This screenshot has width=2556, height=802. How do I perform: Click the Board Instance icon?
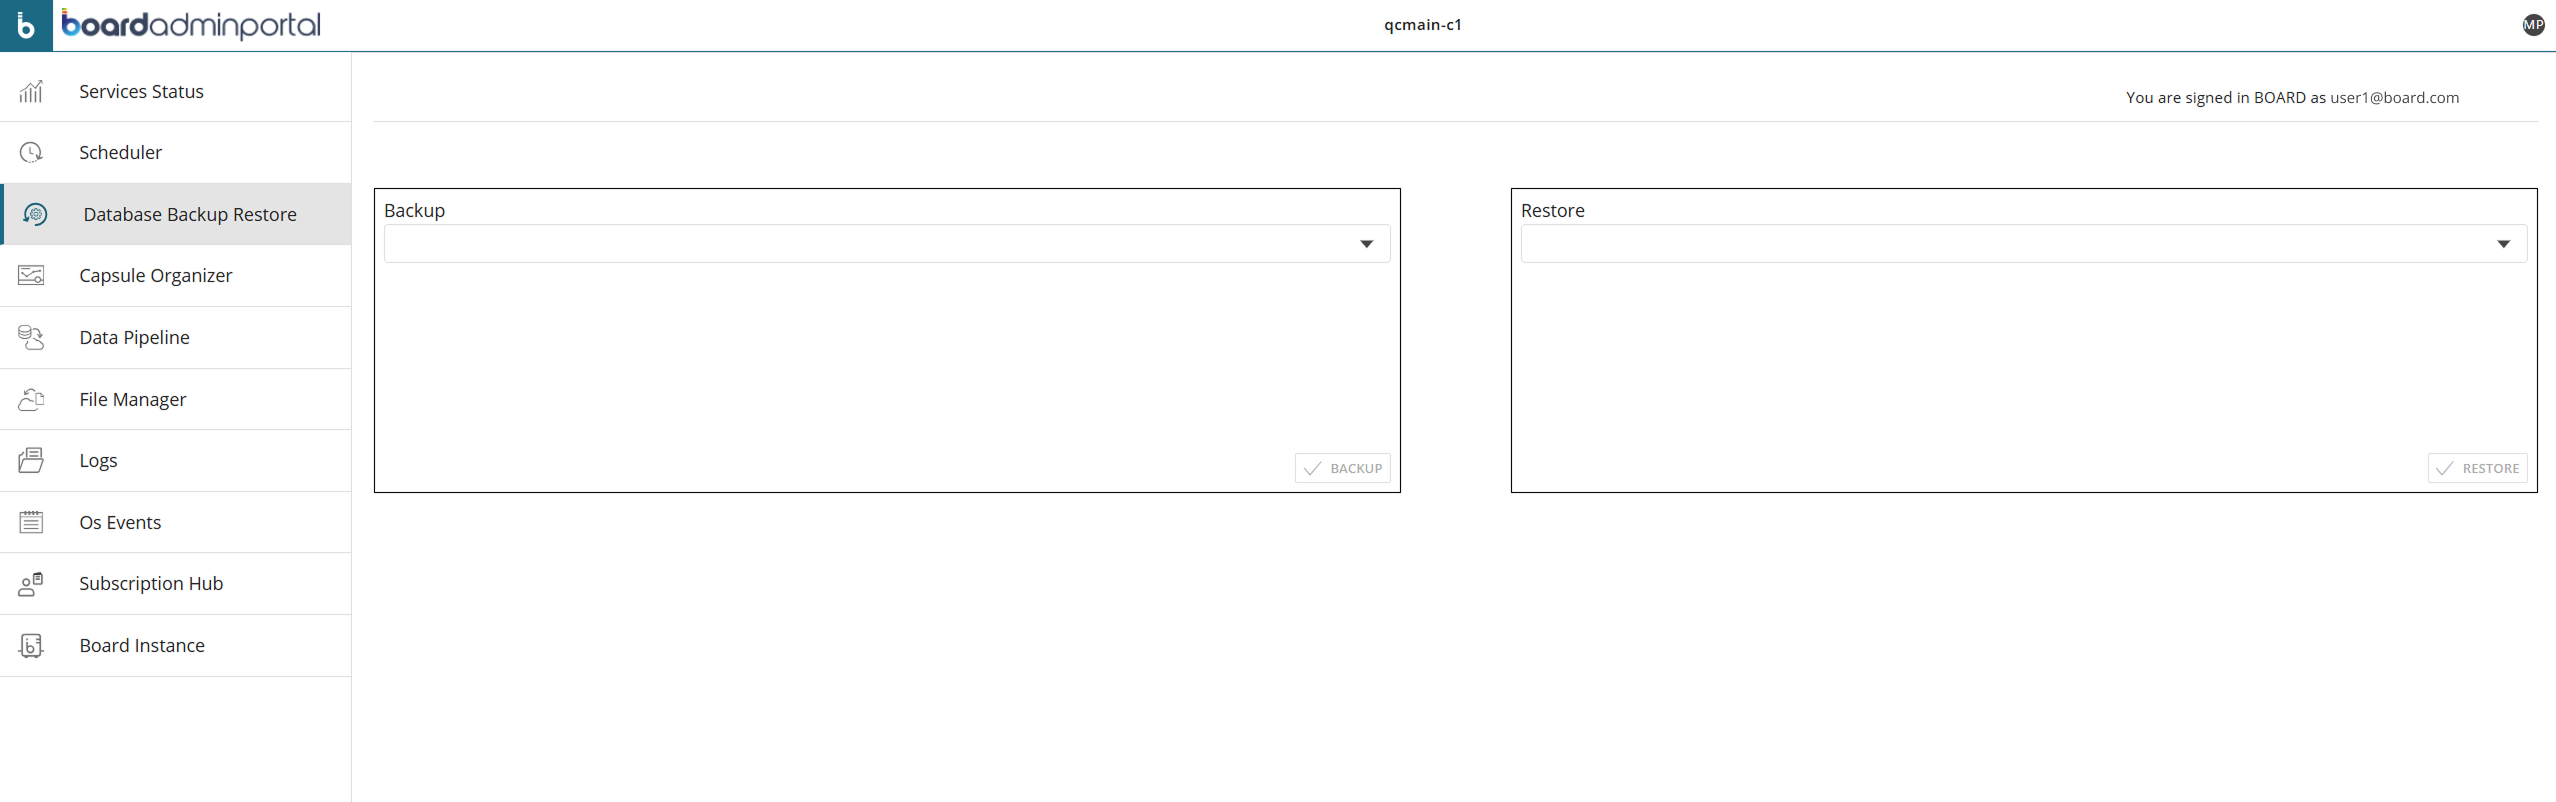[31, 645]
